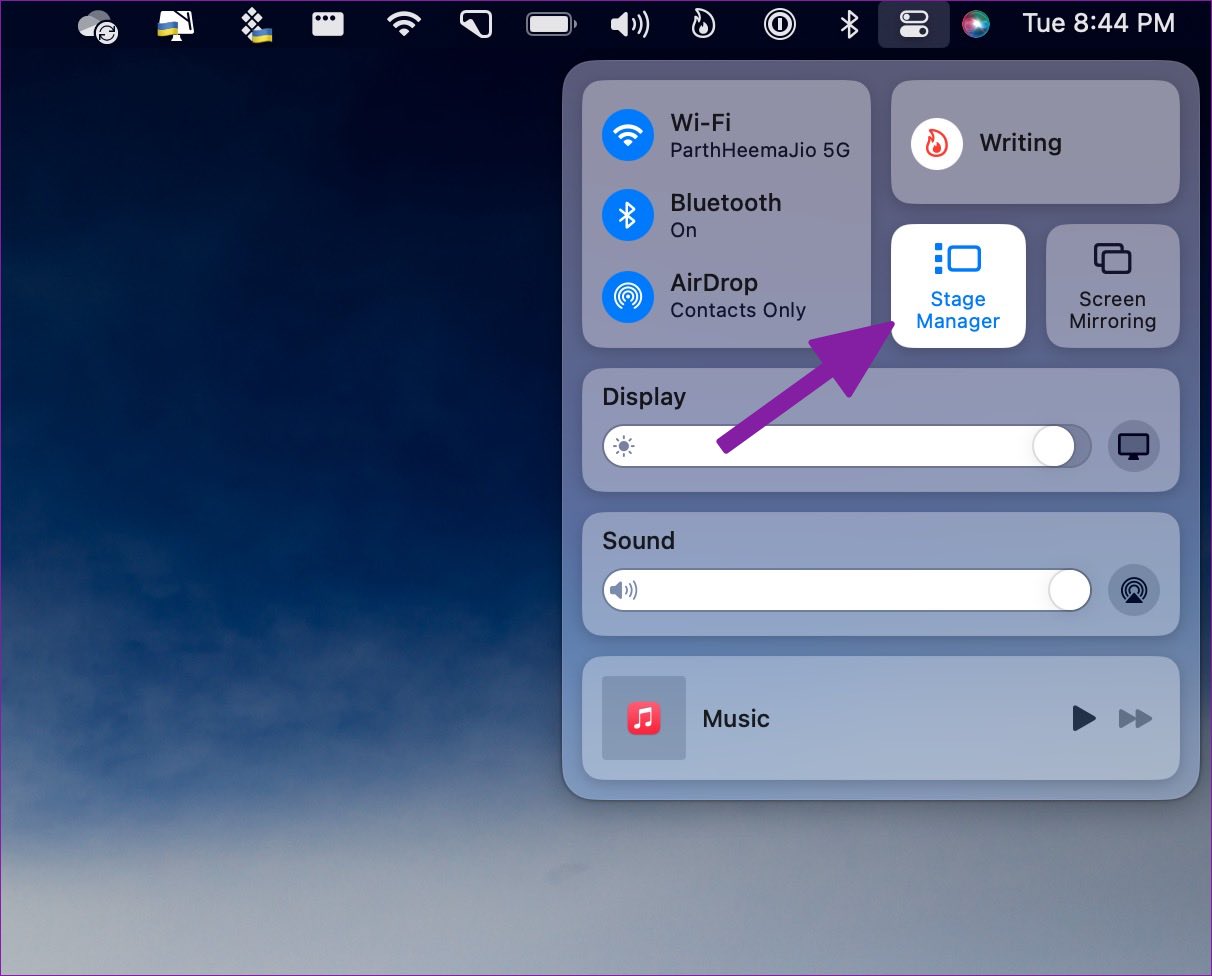Play music in Music widget

click(1083, 718)
